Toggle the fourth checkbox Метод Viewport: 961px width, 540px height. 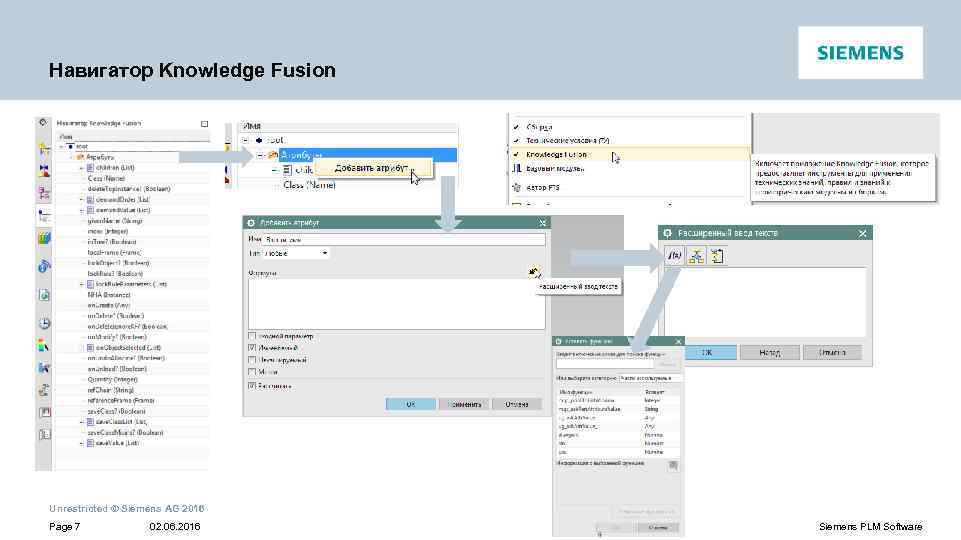coord(252,371)
